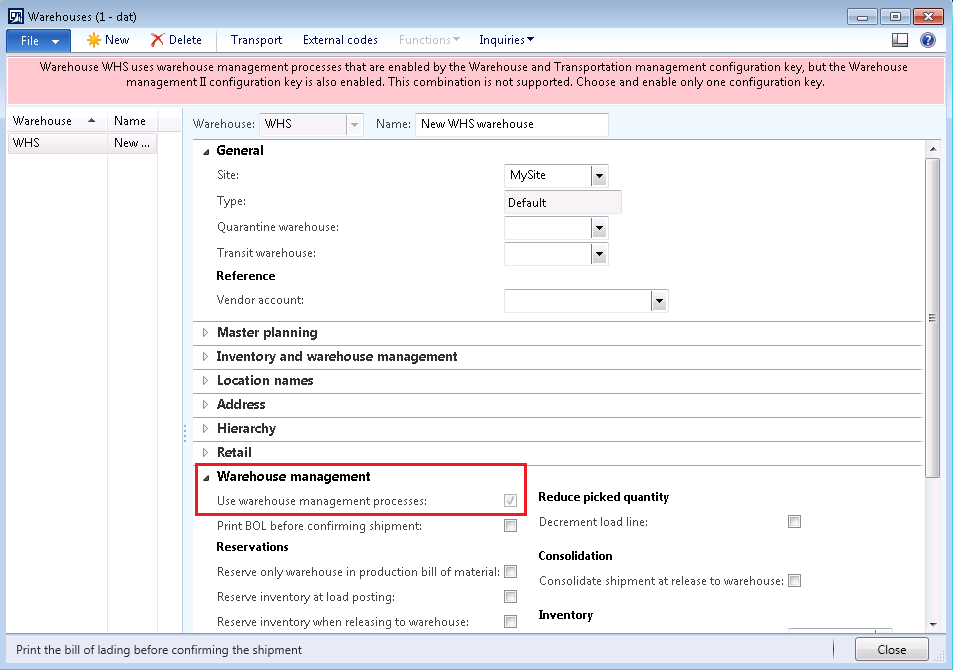Click the application icon in title bar

(x=15, y=15)
